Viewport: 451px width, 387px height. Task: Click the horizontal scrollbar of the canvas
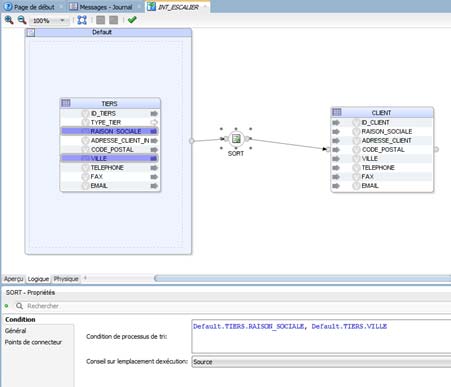point(302,278)
